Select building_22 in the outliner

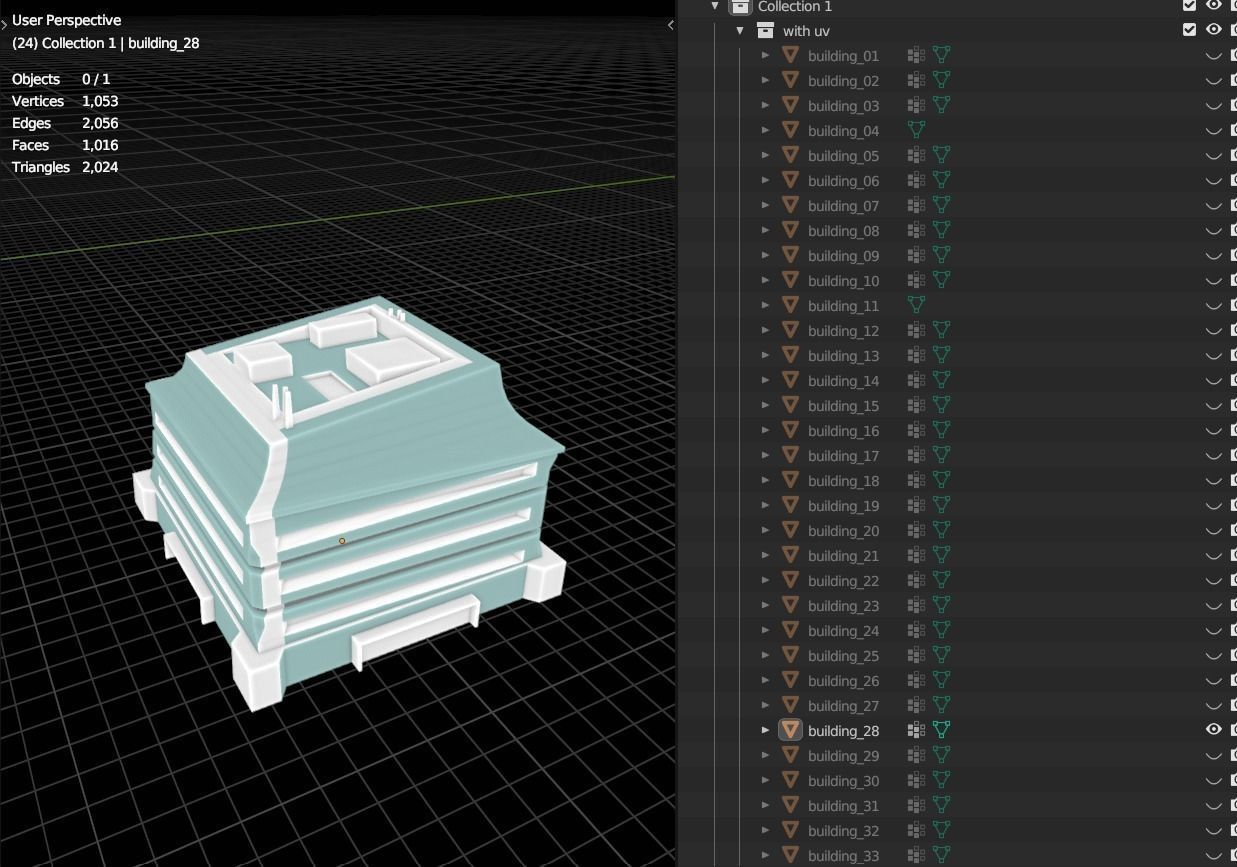(843, 581)
